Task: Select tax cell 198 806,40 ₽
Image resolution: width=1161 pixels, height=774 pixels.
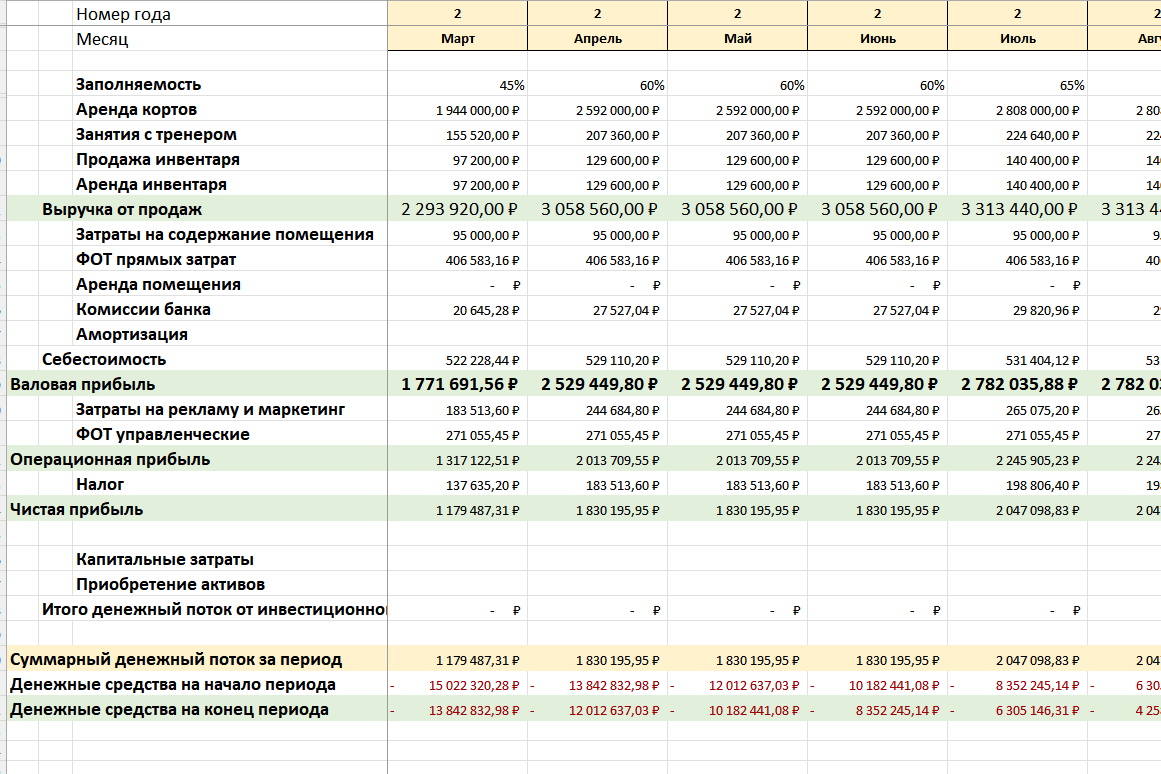Action: pos(1017,485)
